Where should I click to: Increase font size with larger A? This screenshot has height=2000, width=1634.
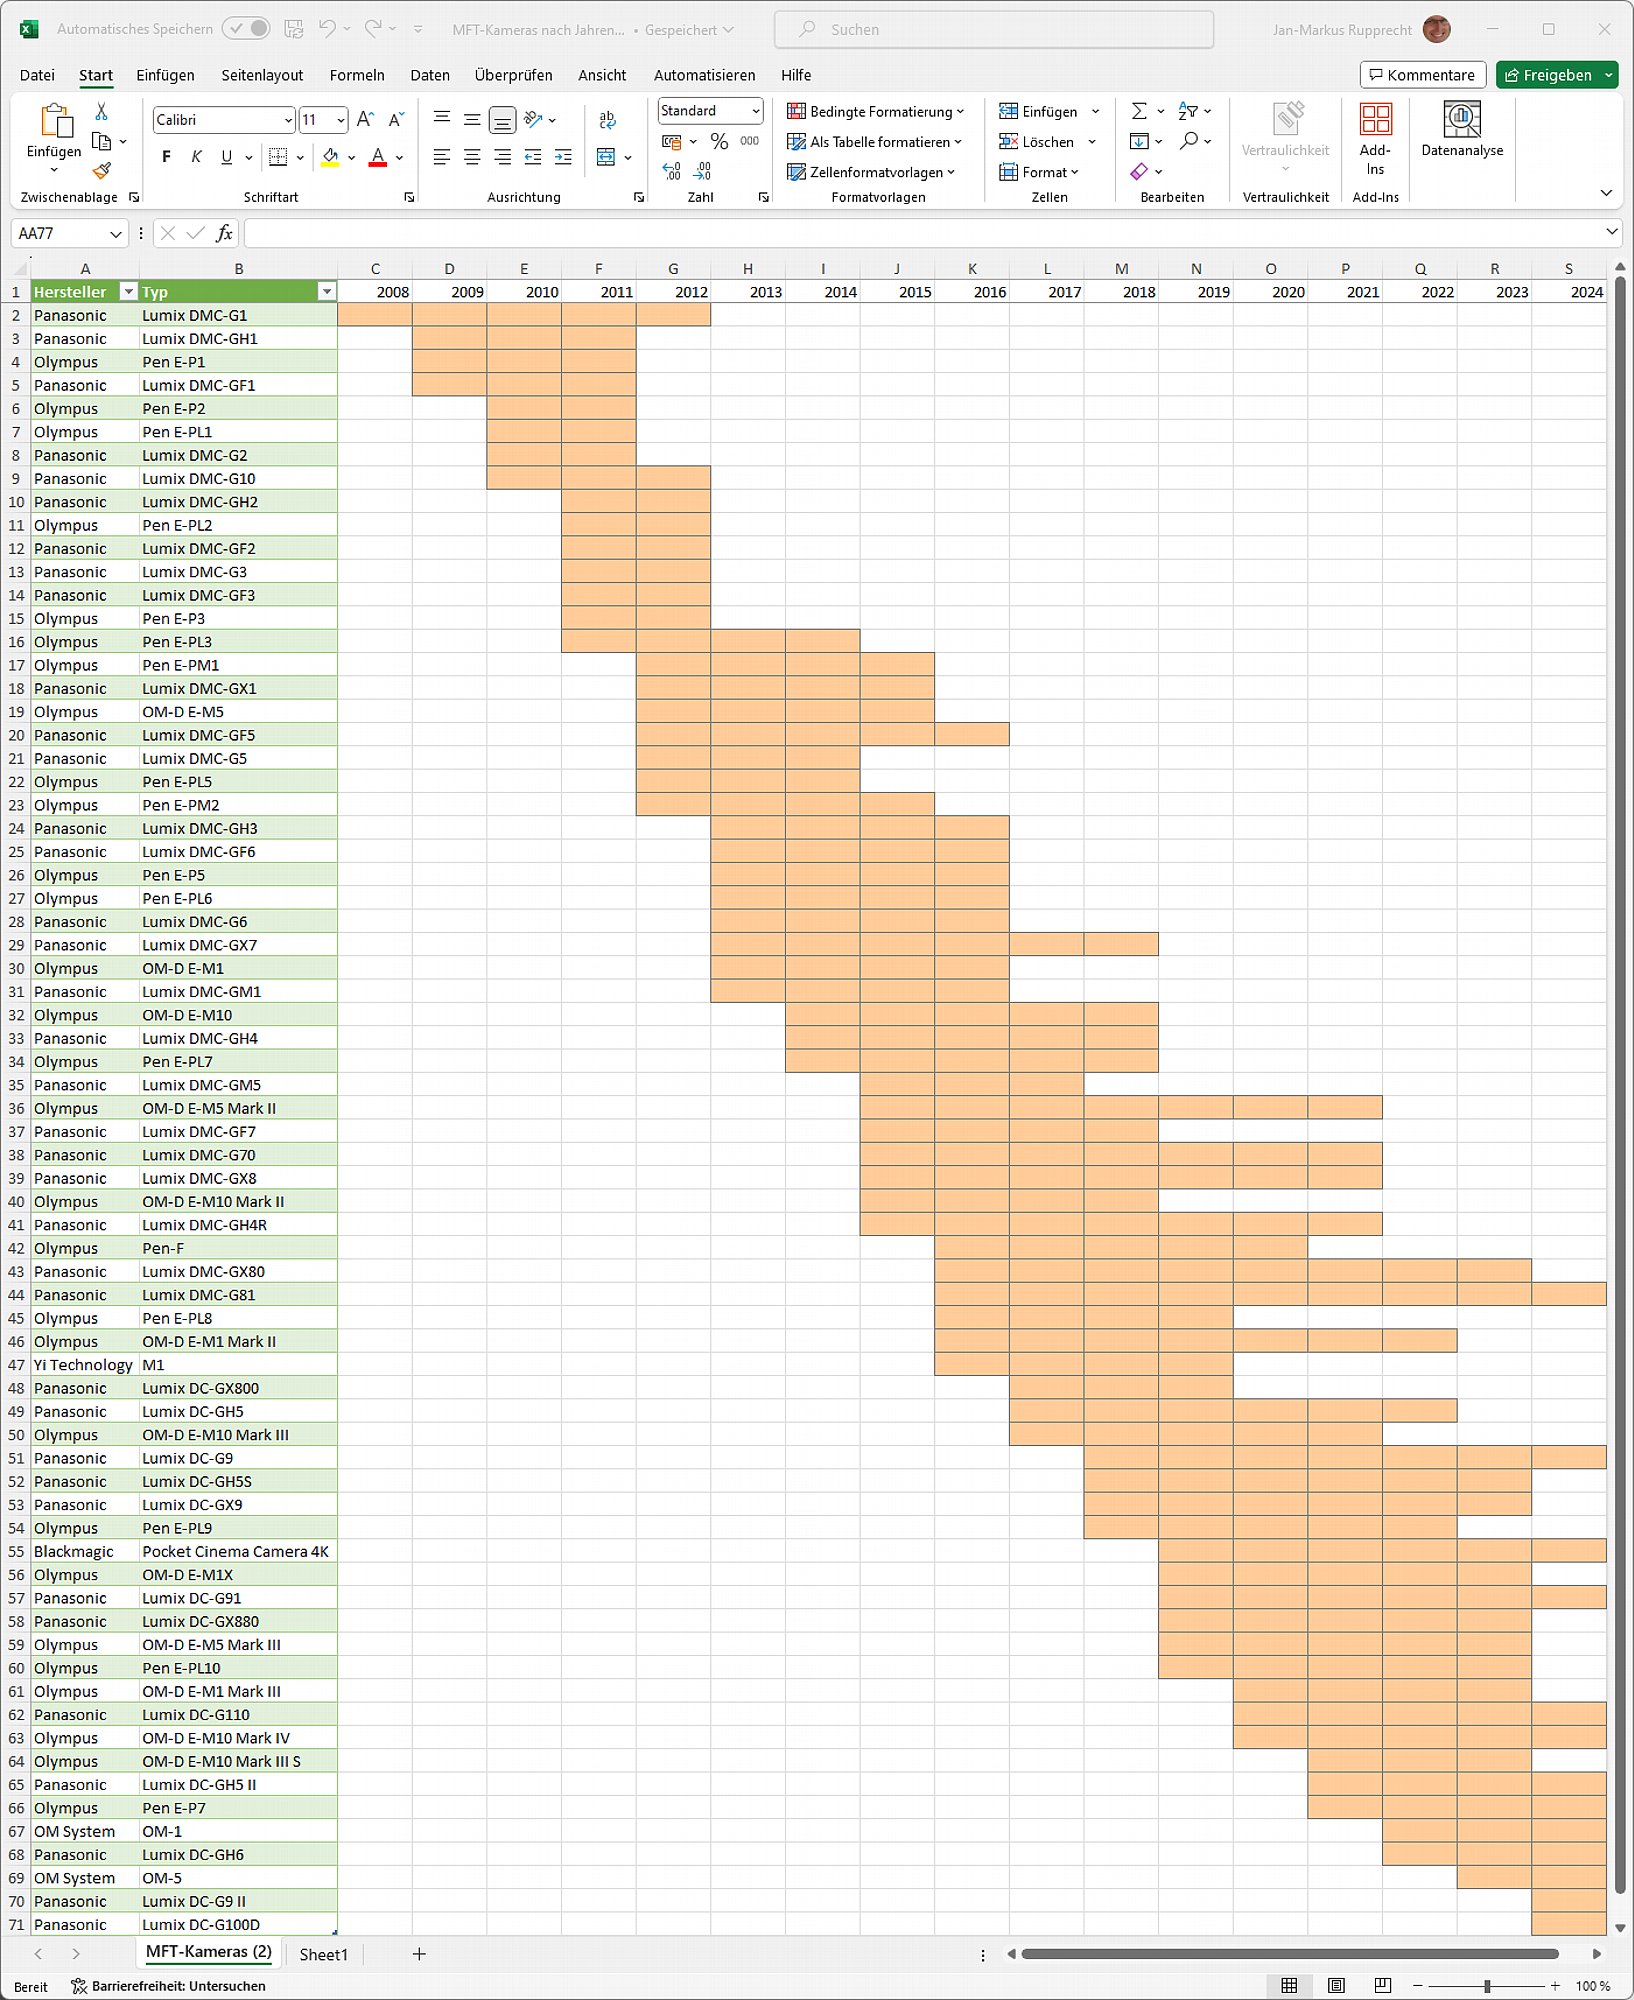click(x=366, y=120)
